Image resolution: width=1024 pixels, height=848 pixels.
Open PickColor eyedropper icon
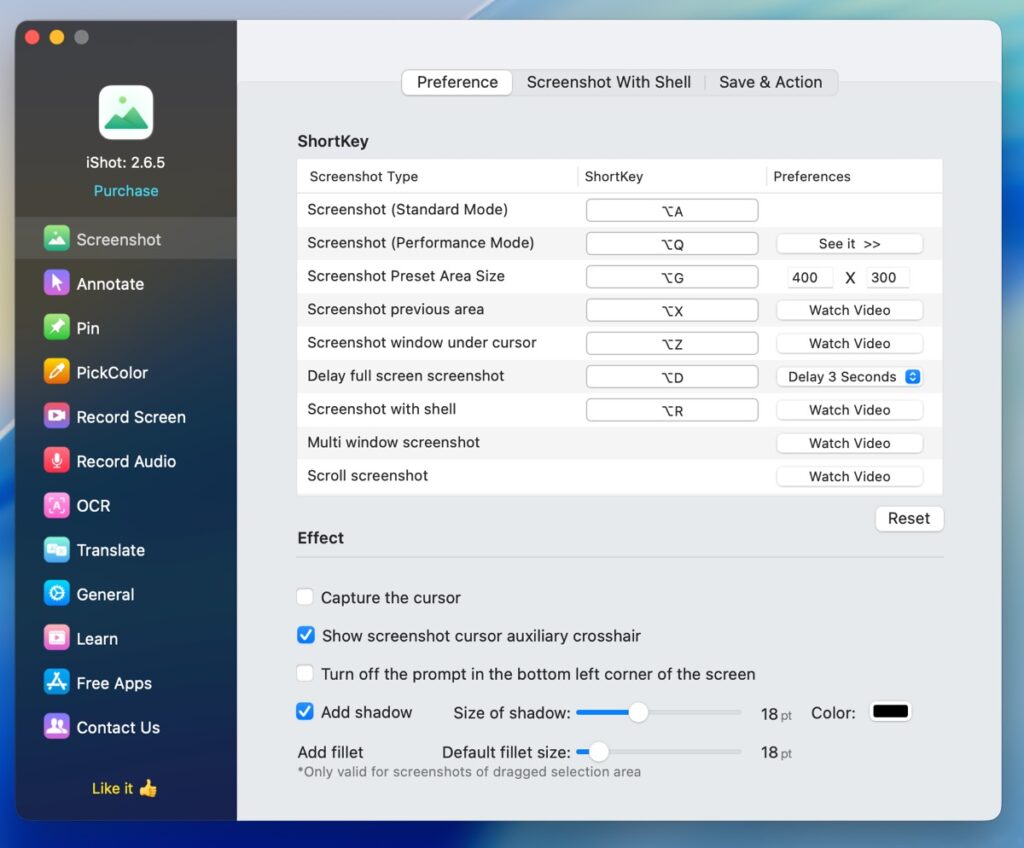[57, 372]
